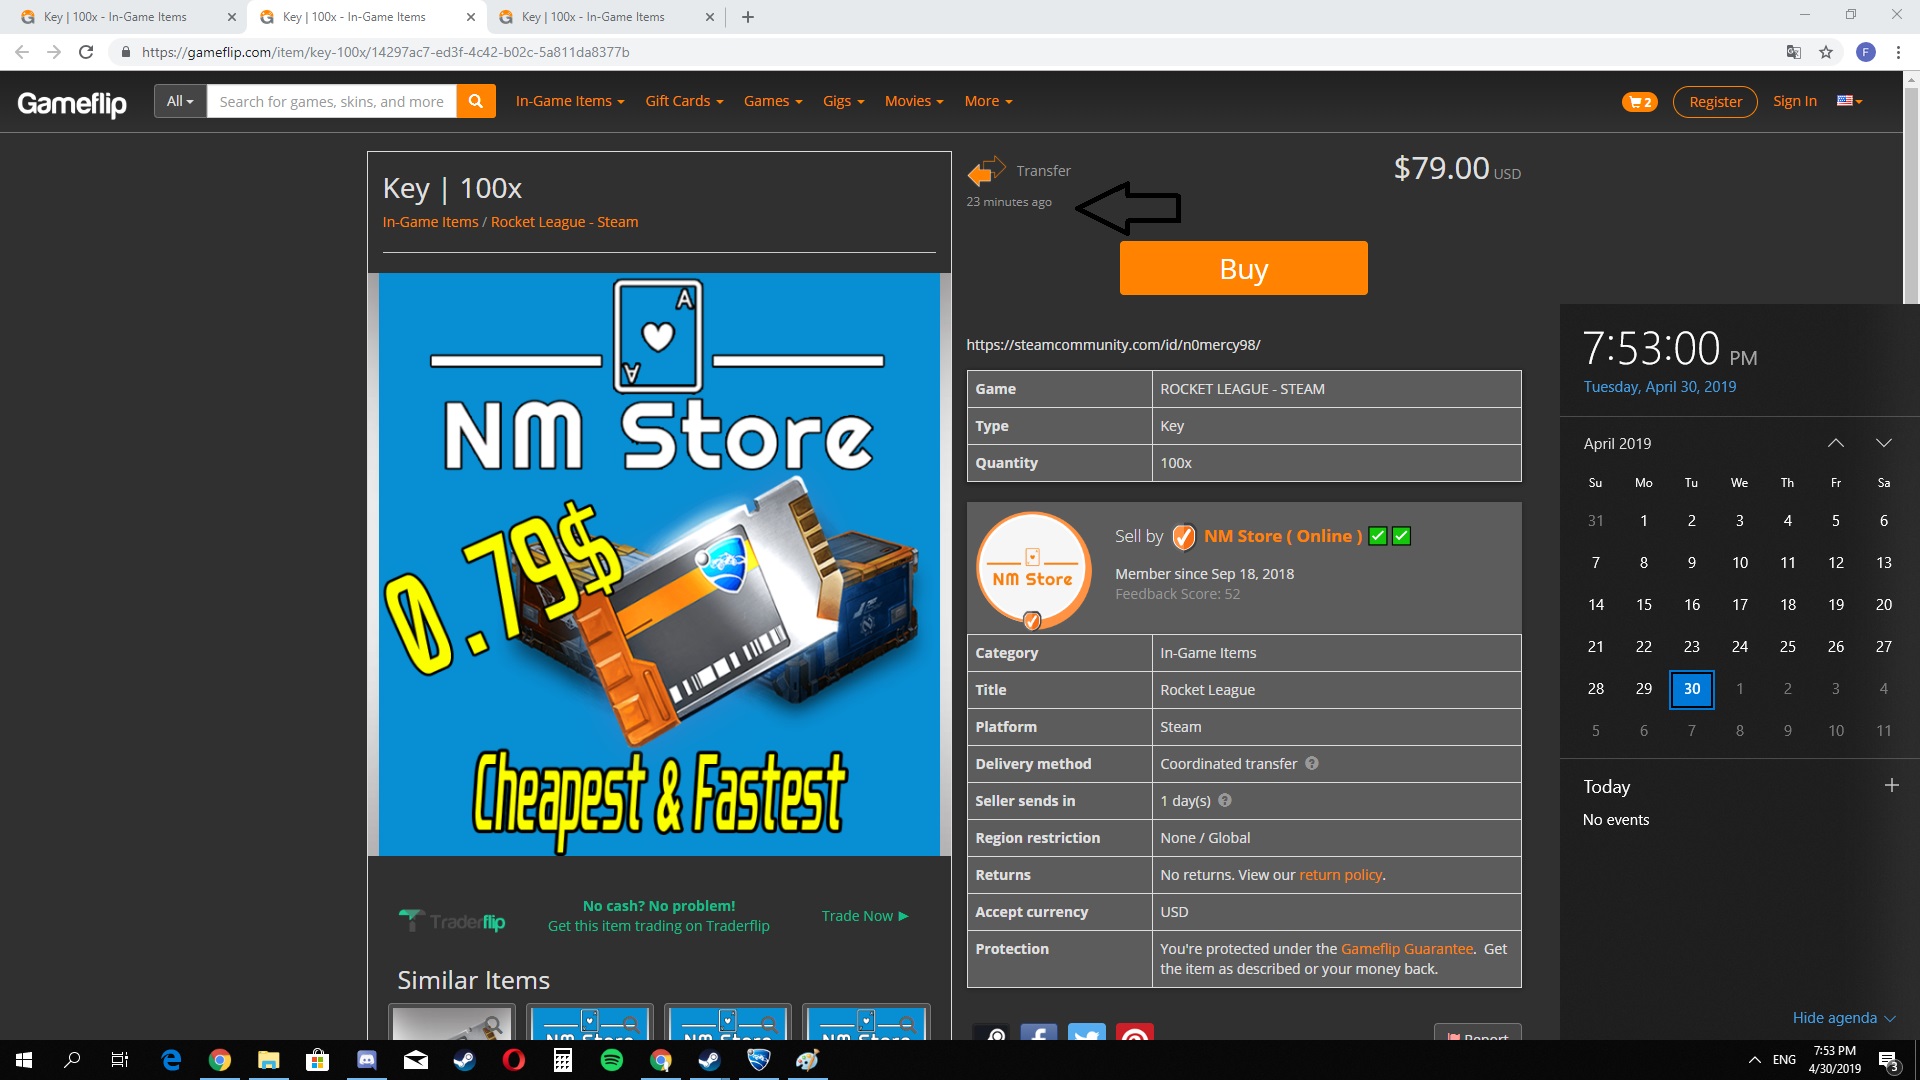Click the help icon next to 1 day(s)
Viewport: 1920px width, 1080px height.
[1225, 800]
